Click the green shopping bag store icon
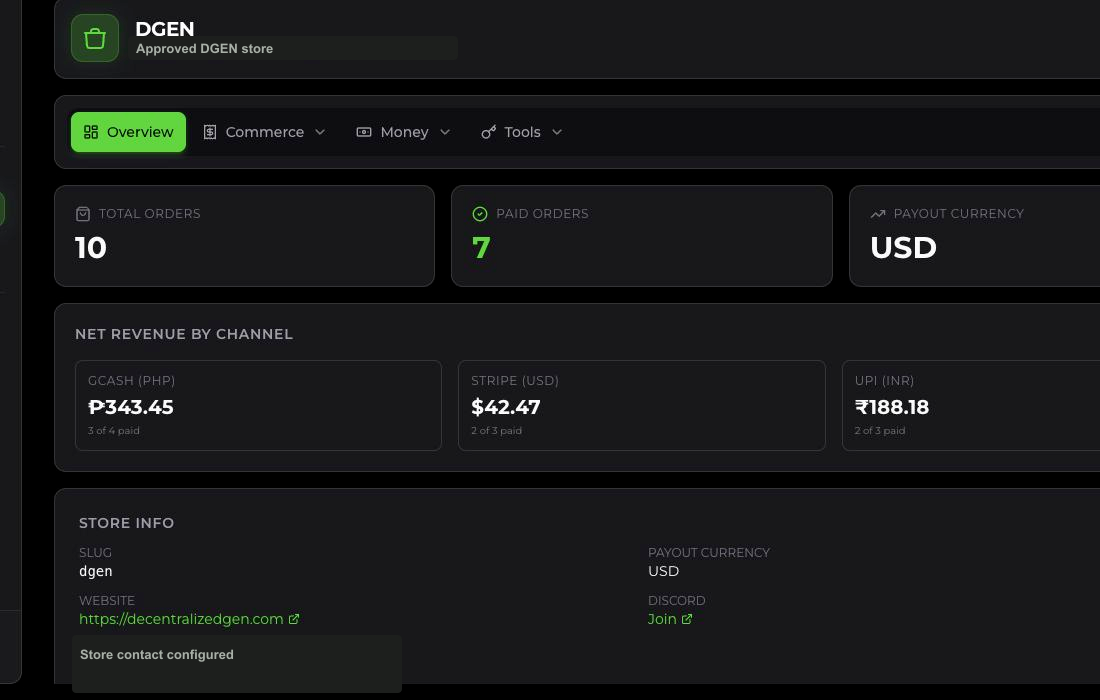This screenshot has width=1100, height=700. 95,38
